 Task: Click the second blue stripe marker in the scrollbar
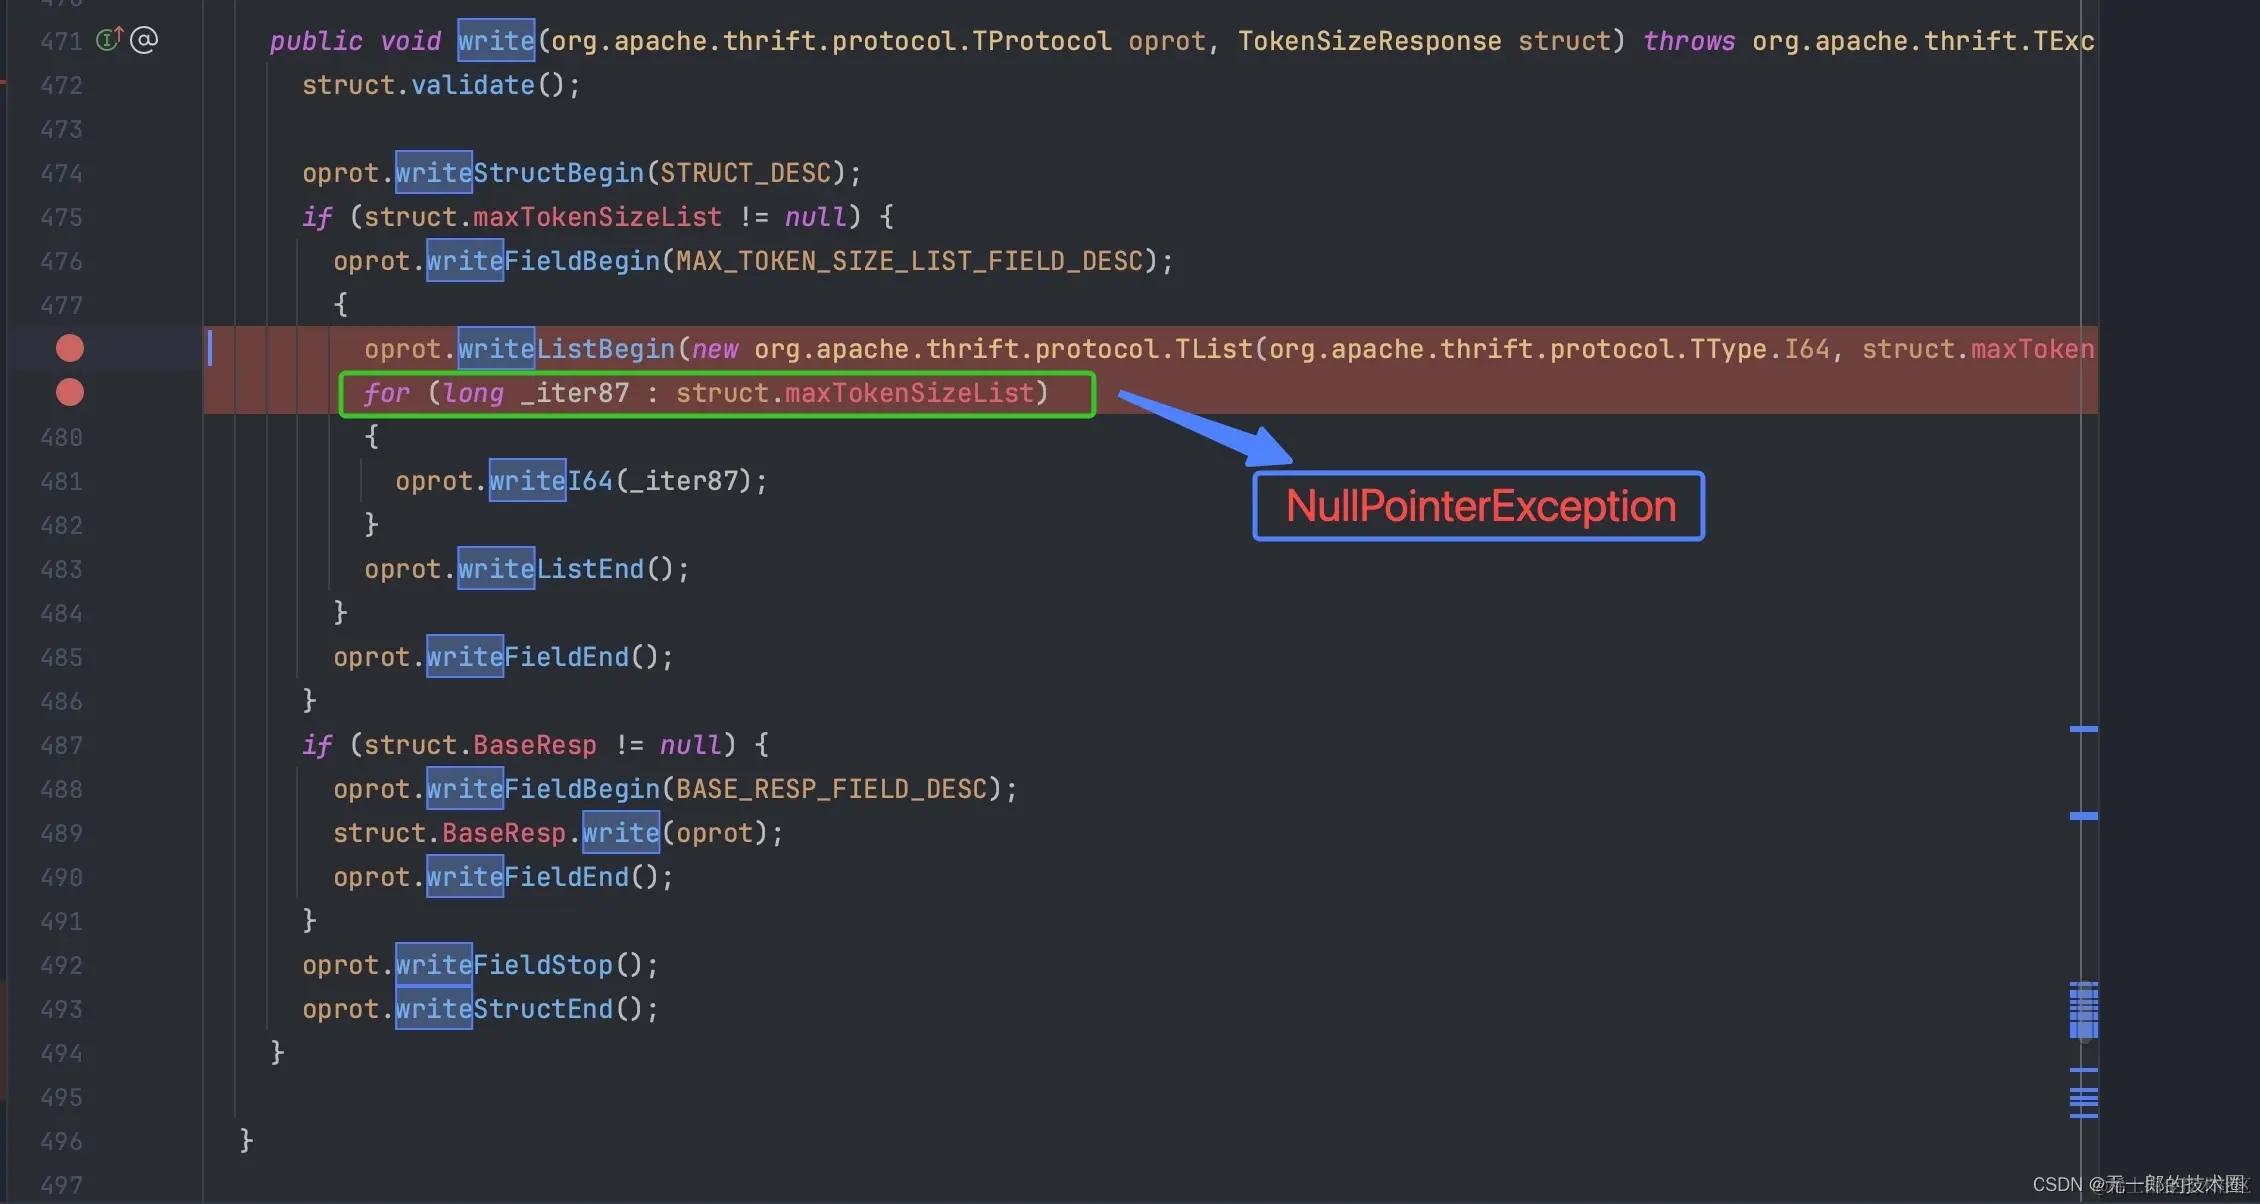pos(2083,816)
